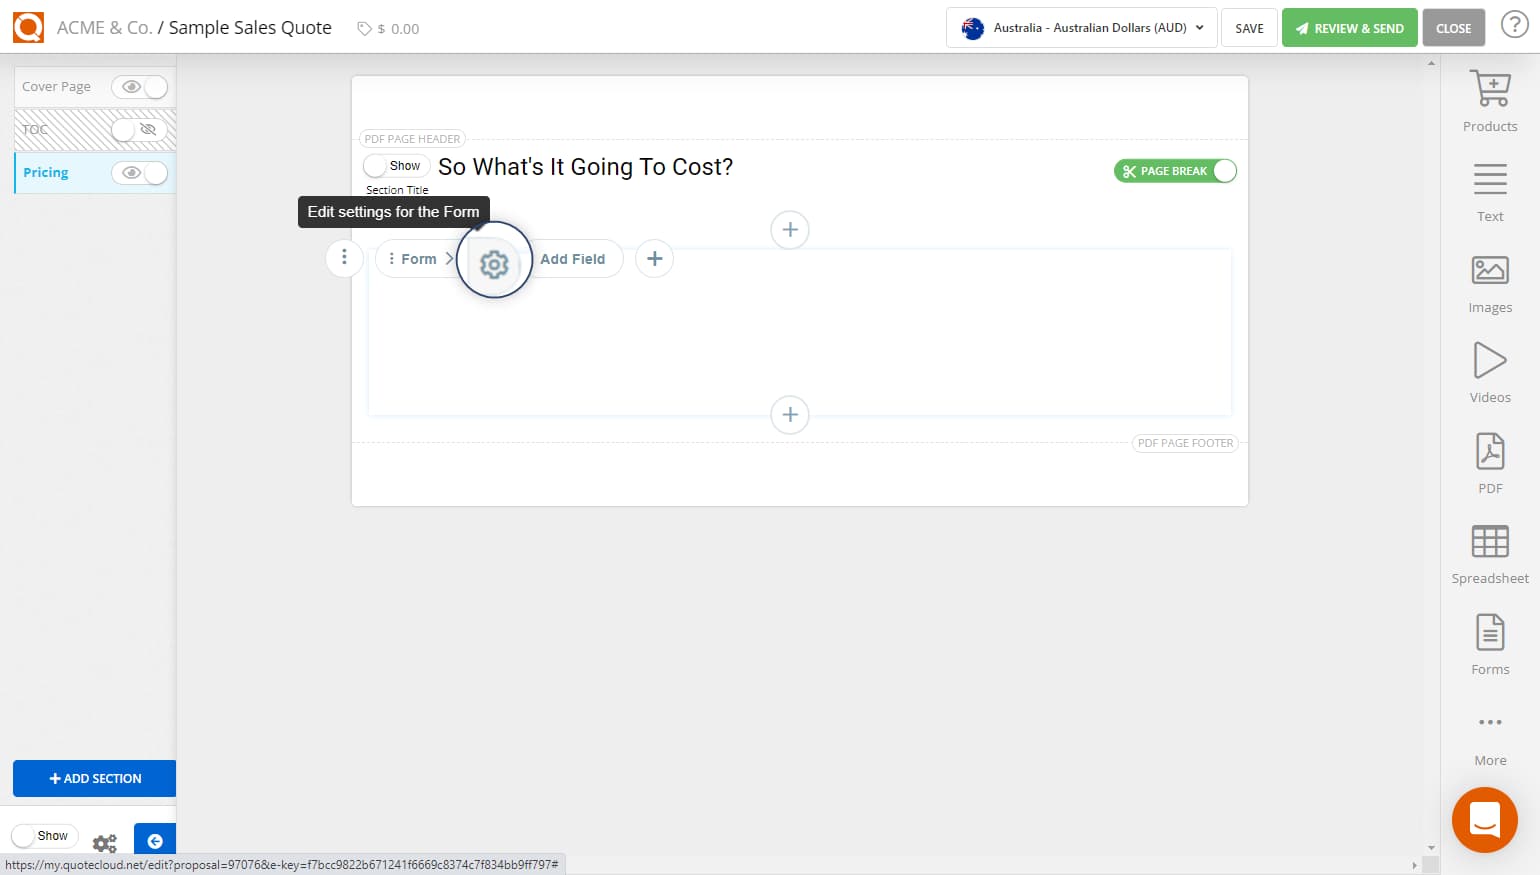Insert a Text block
This screenshot has width=1540, height=875.
[x=1489, y=189]
